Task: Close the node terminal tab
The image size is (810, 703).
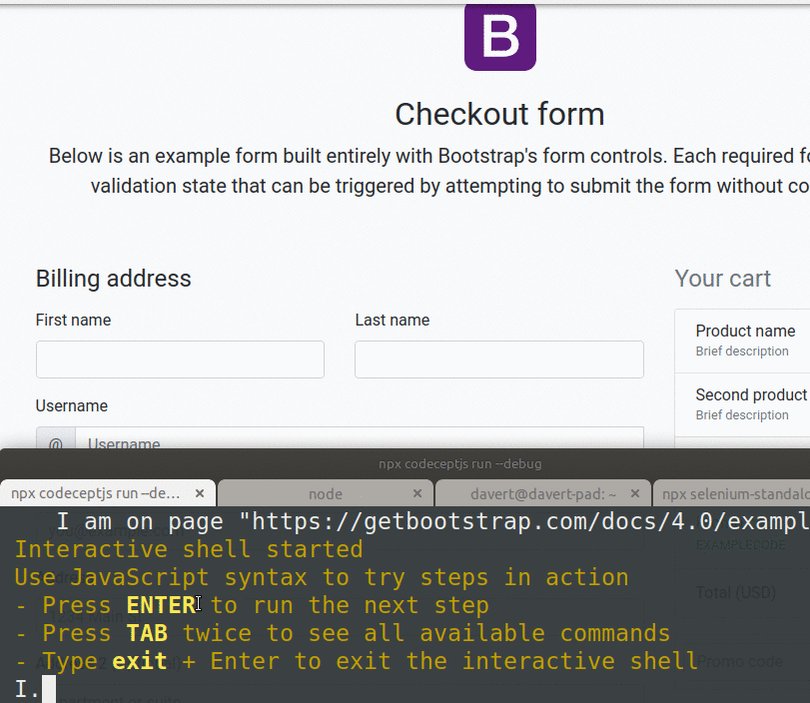Action: click(417, 493)
